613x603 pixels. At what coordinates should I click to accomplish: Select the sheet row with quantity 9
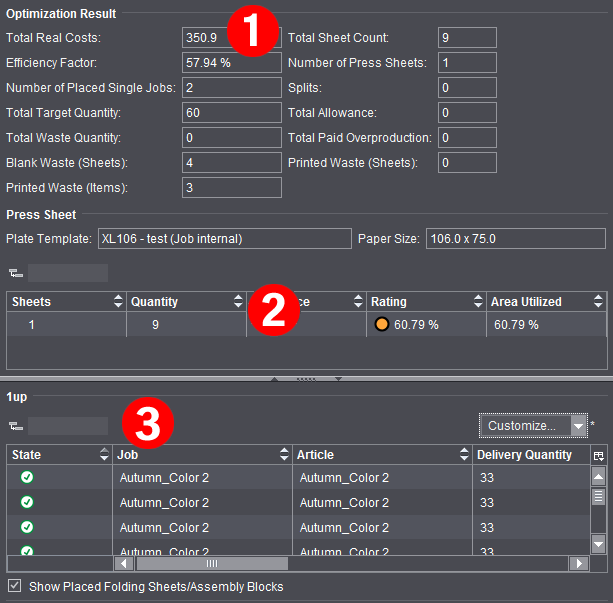[x=154, y=325]
